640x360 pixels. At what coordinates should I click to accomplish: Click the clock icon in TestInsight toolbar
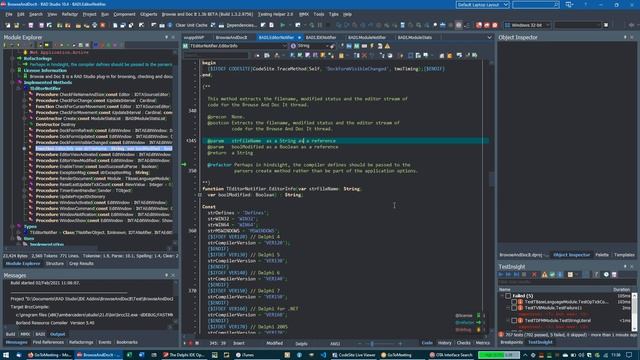[x=606, y=275]
